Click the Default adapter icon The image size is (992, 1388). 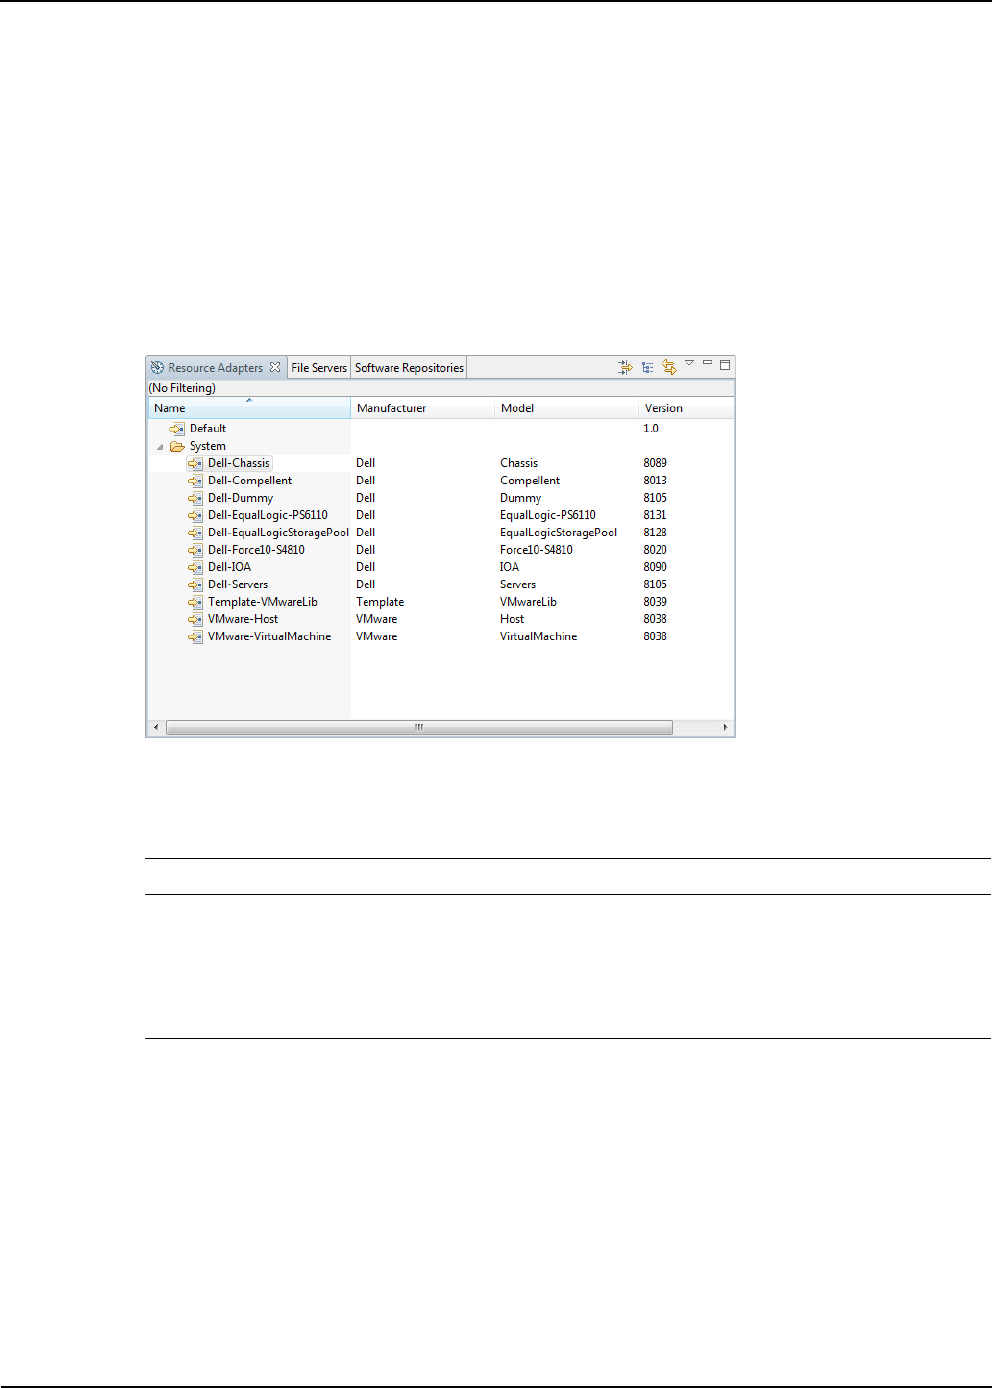[177, 428]
